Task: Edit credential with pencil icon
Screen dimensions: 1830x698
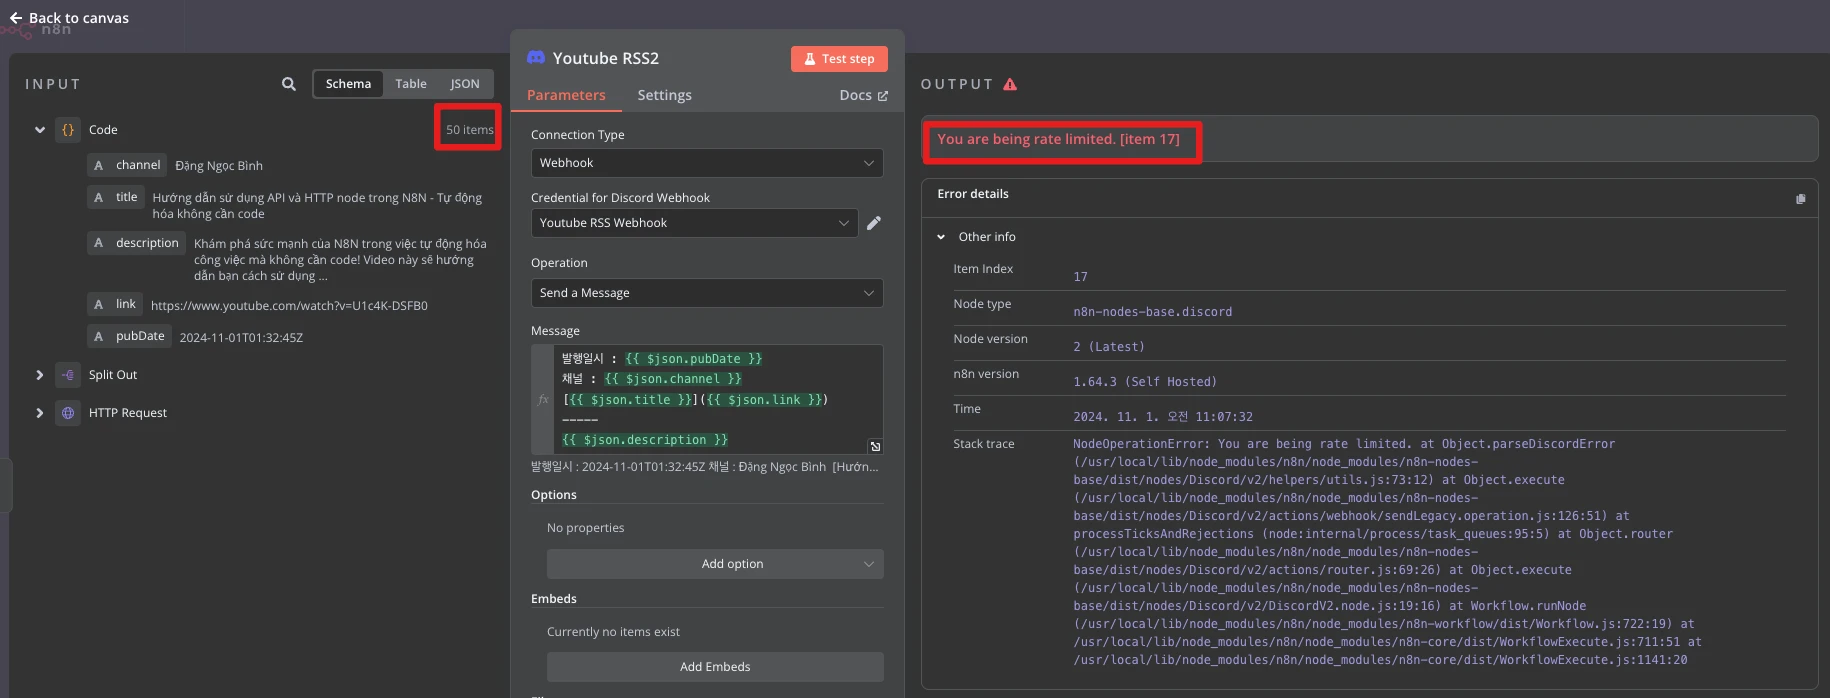Action: [874, 223]
